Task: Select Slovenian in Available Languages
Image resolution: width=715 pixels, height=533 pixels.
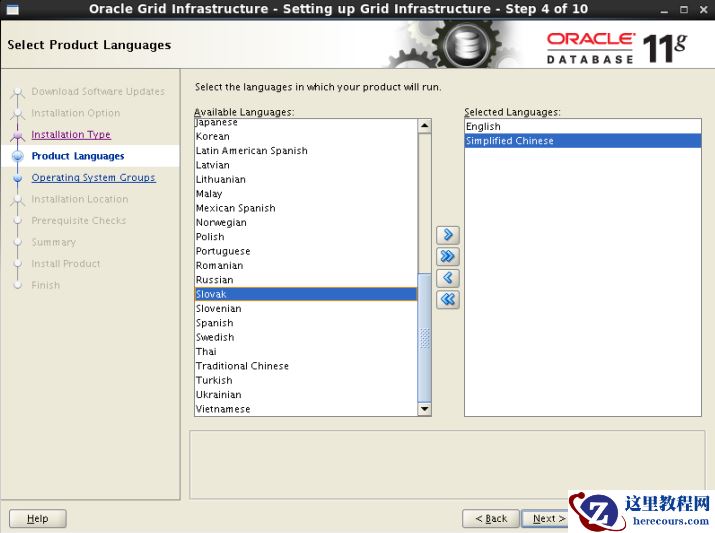Action: [x=306, y=309]
